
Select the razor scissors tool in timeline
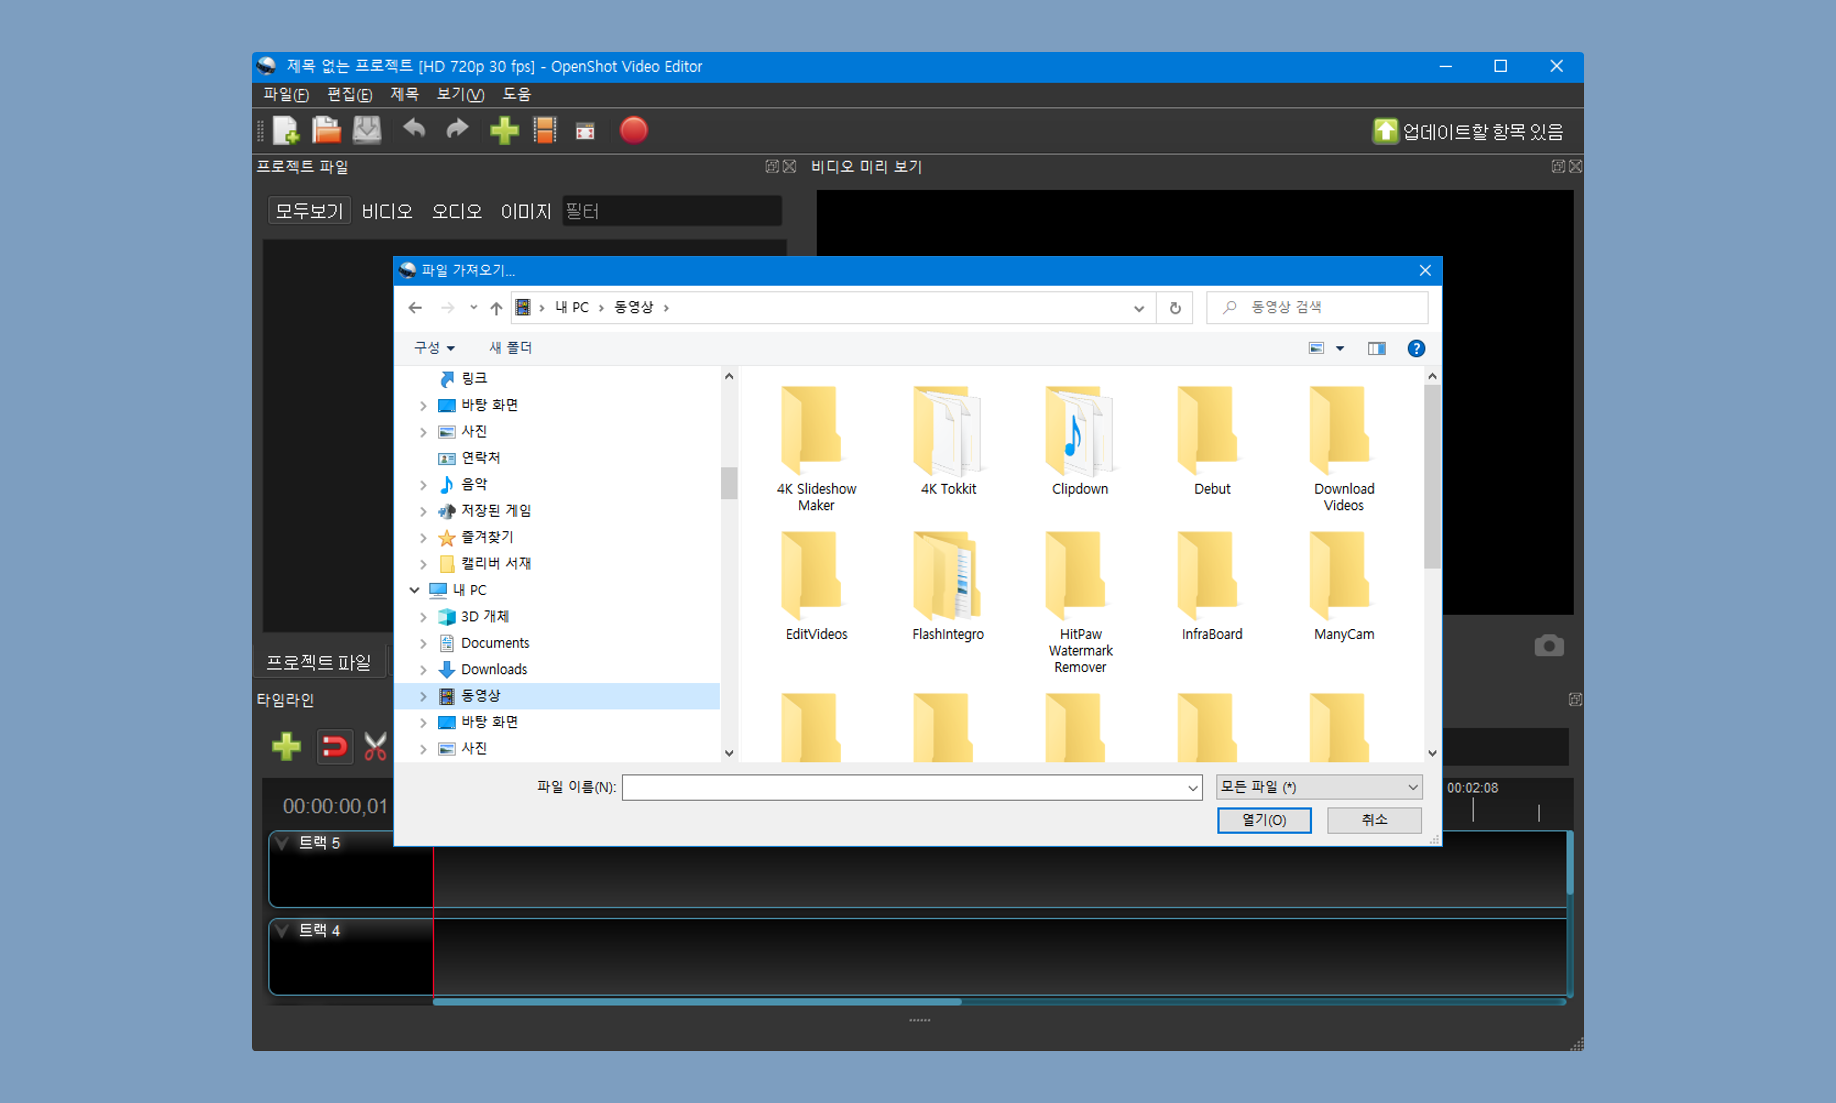375,747
